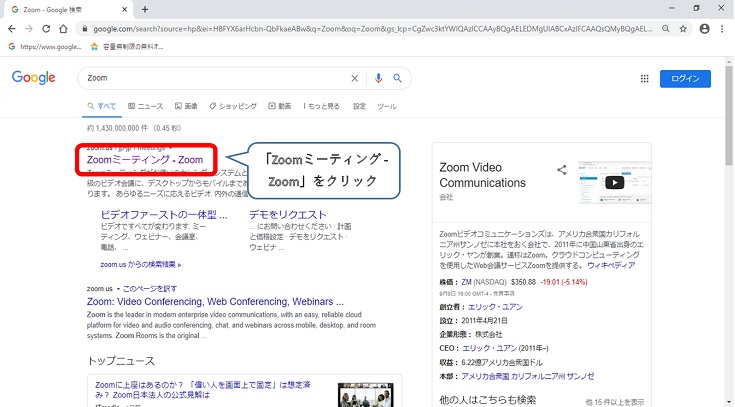The image size is (735, 407).
Task: Open the Google apps grid
Action: (x=645, y=79)
